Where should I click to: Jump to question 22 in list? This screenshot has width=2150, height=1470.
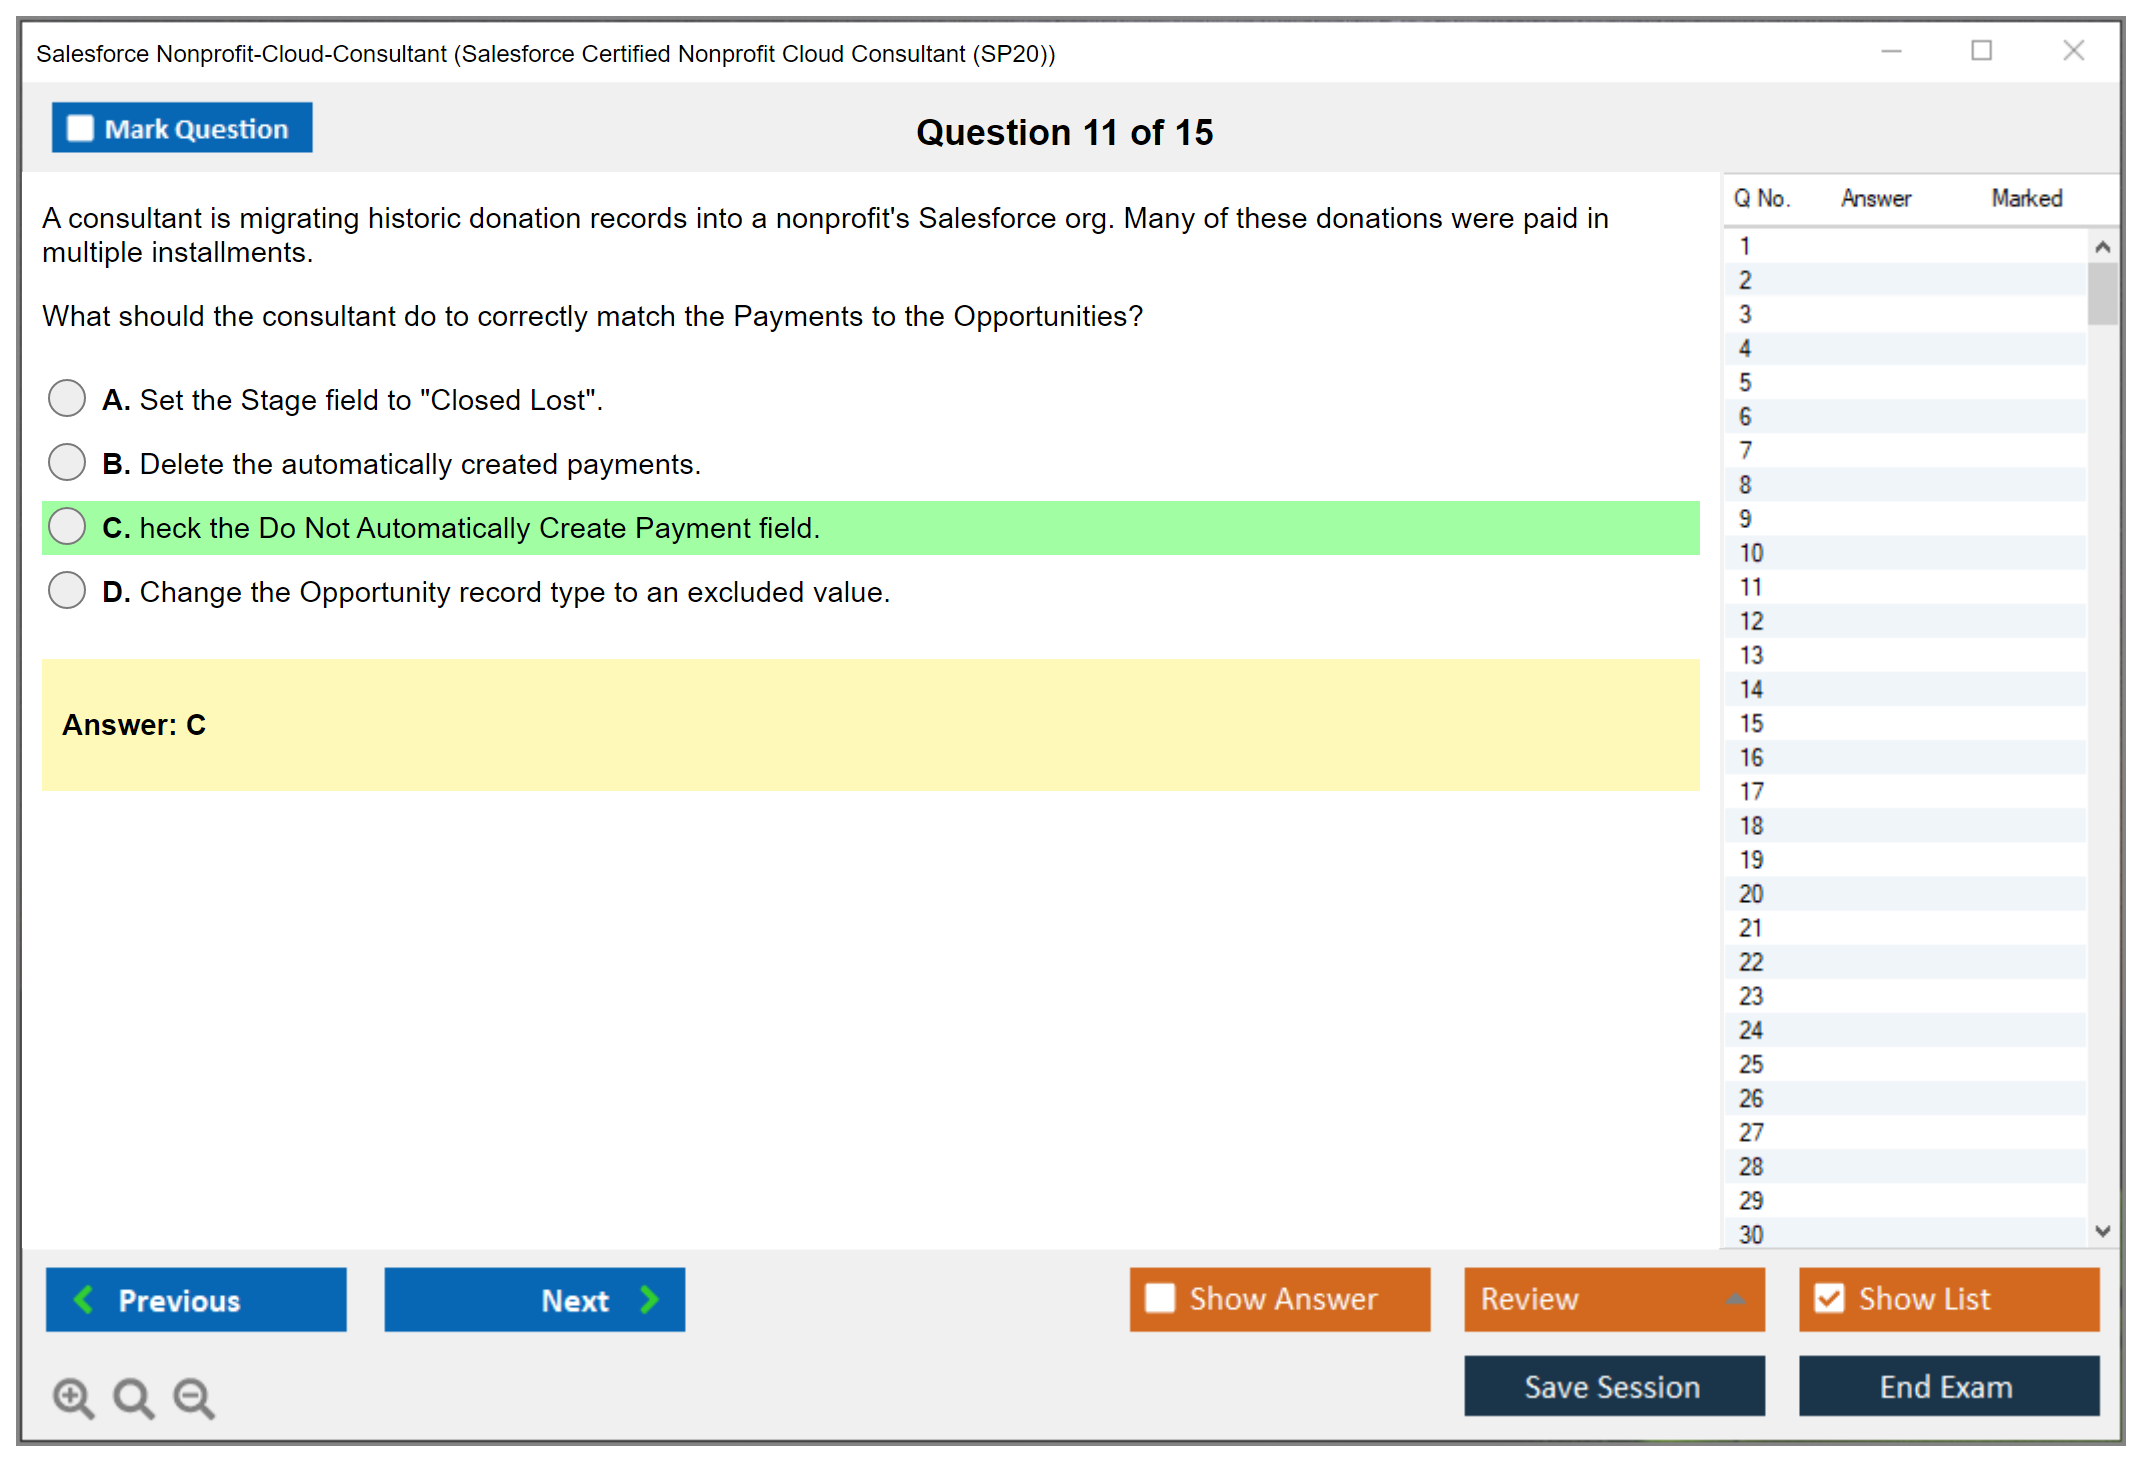pyautogui.click(x=1751, y=962)
